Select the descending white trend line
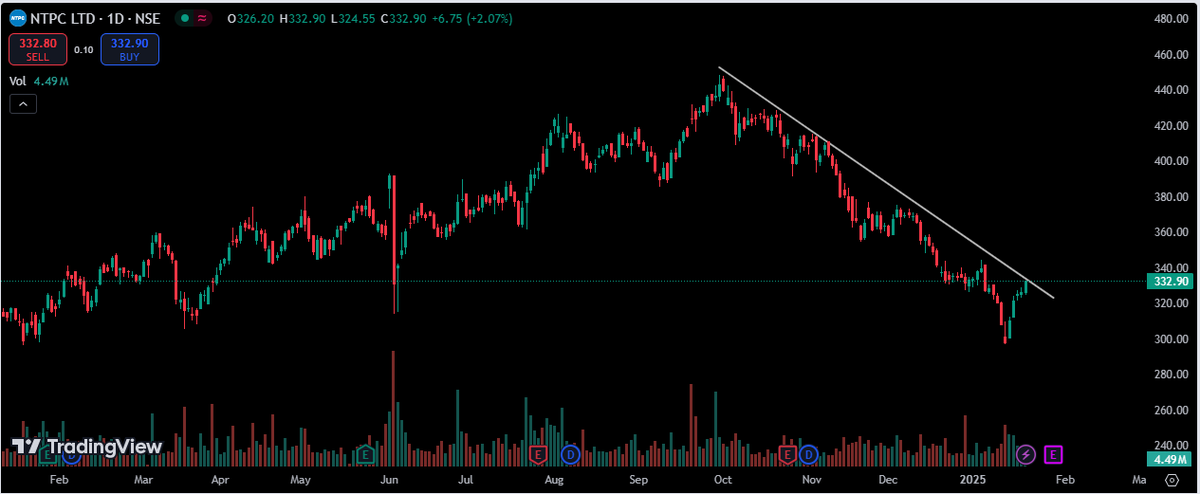Screen dimensions: 1200x494 [x=886, y=182]
